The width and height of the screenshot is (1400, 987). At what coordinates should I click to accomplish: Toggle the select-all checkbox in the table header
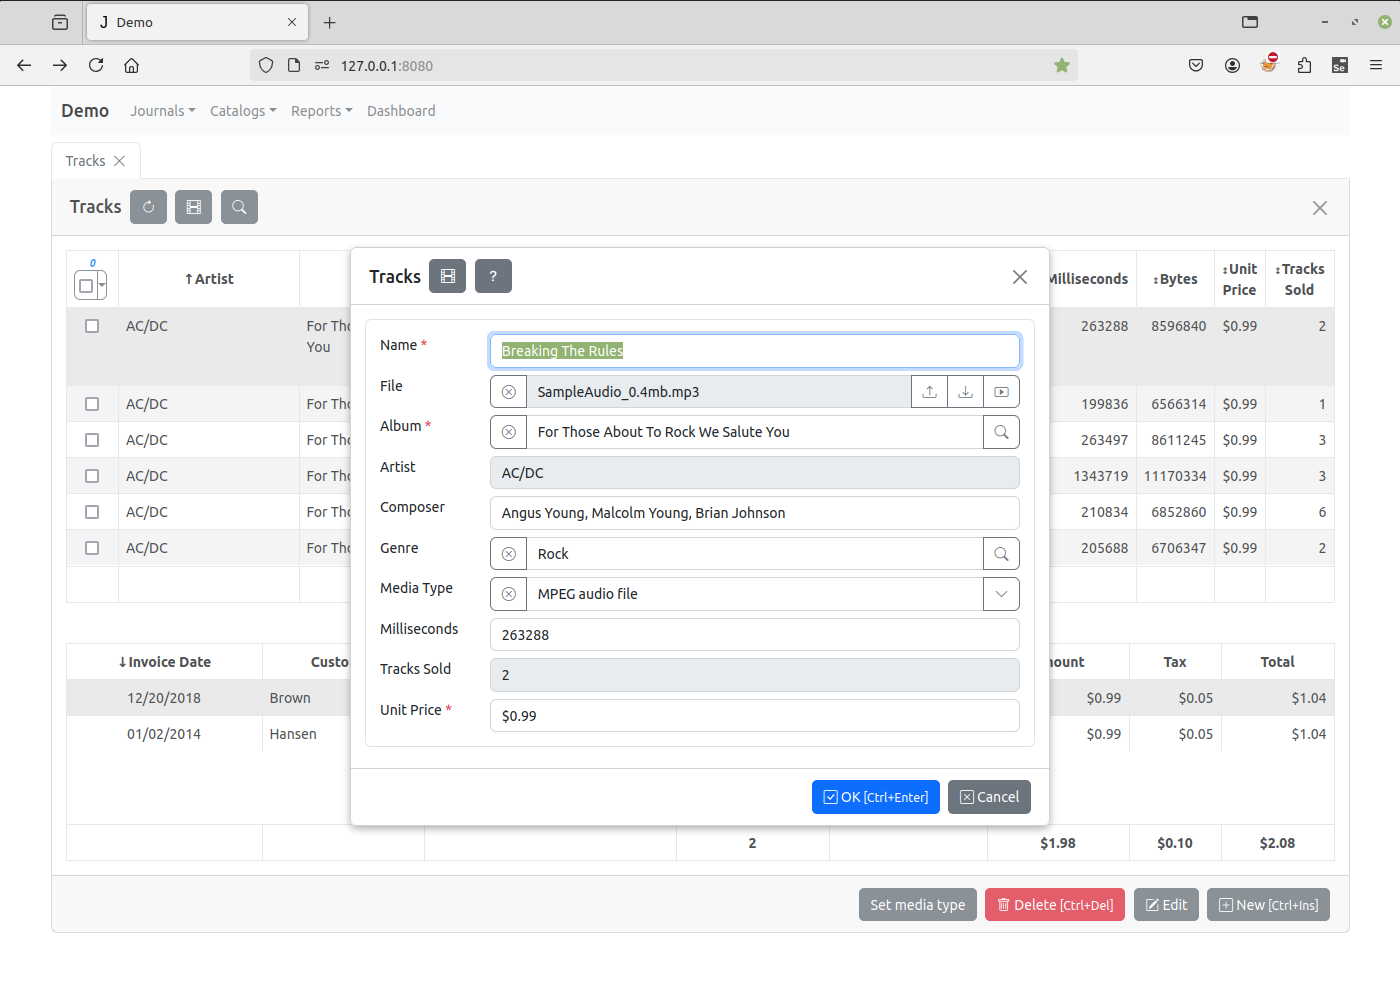coord(86,286)
